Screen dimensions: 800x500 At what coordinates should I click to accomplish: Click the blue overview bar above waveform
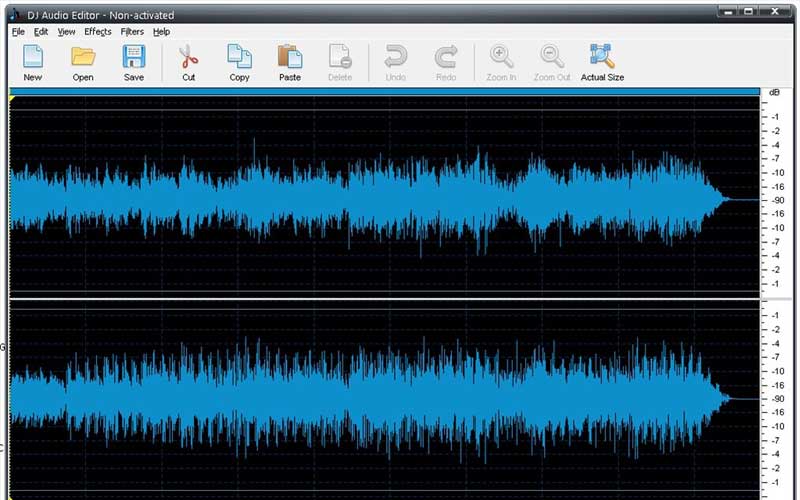[385, 91]
